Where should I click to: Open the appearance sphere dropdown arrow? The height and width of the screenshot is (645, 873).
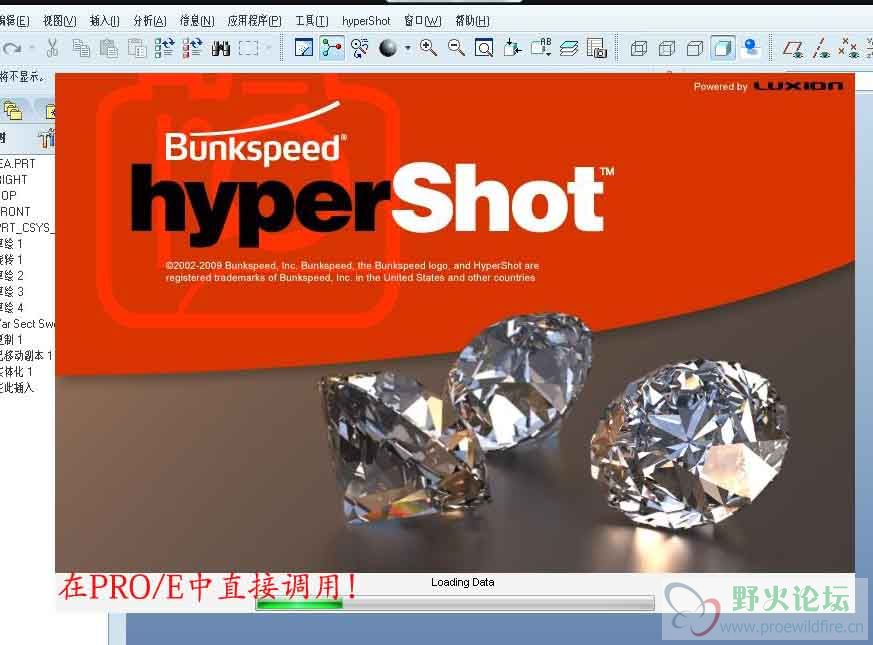(408, 48)
